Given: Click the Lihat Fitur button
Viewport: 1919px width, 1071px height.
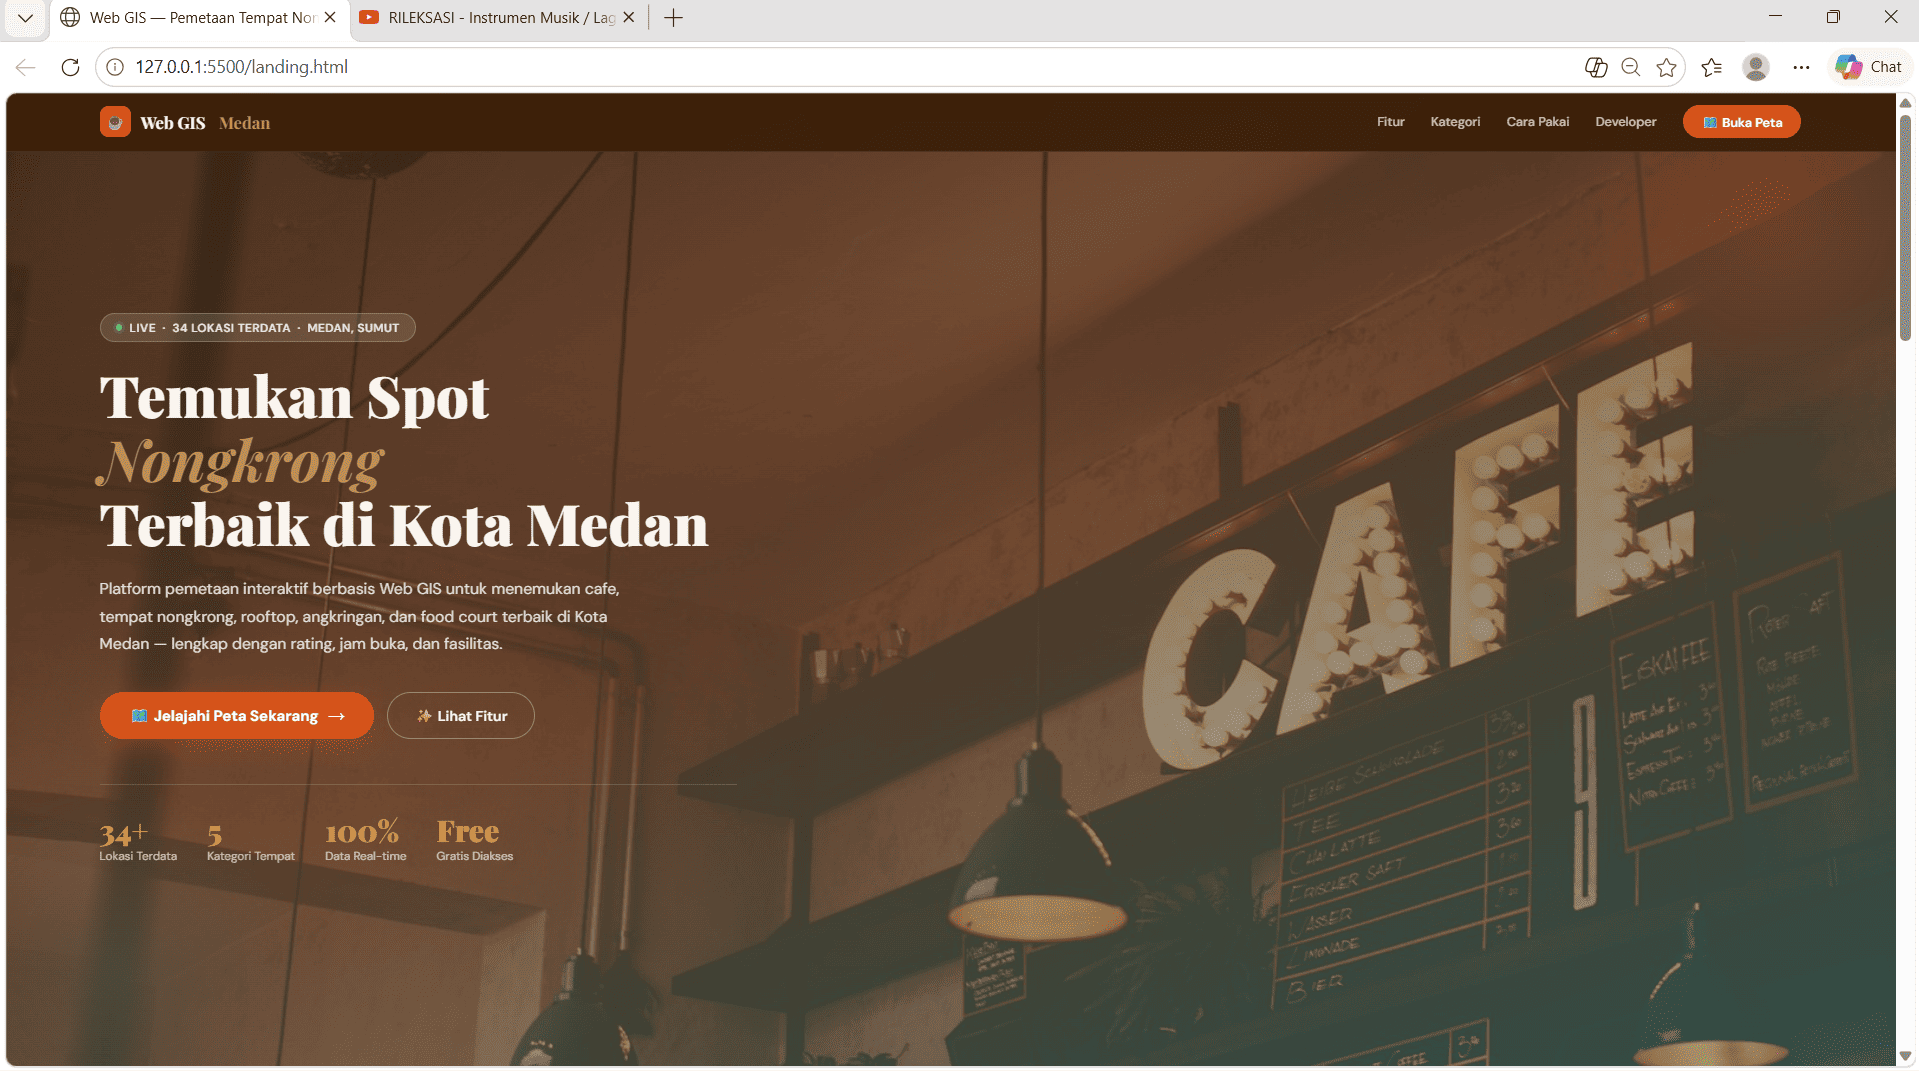Looking at the screenshot, I should tap(461, 716).
